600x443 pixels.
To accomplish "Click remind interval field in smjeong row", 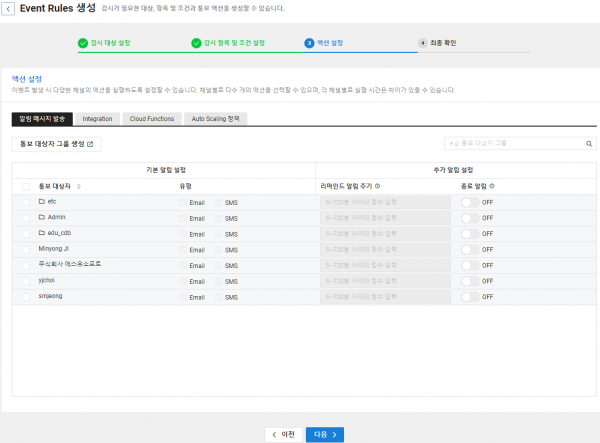I will tap(385, 297).
